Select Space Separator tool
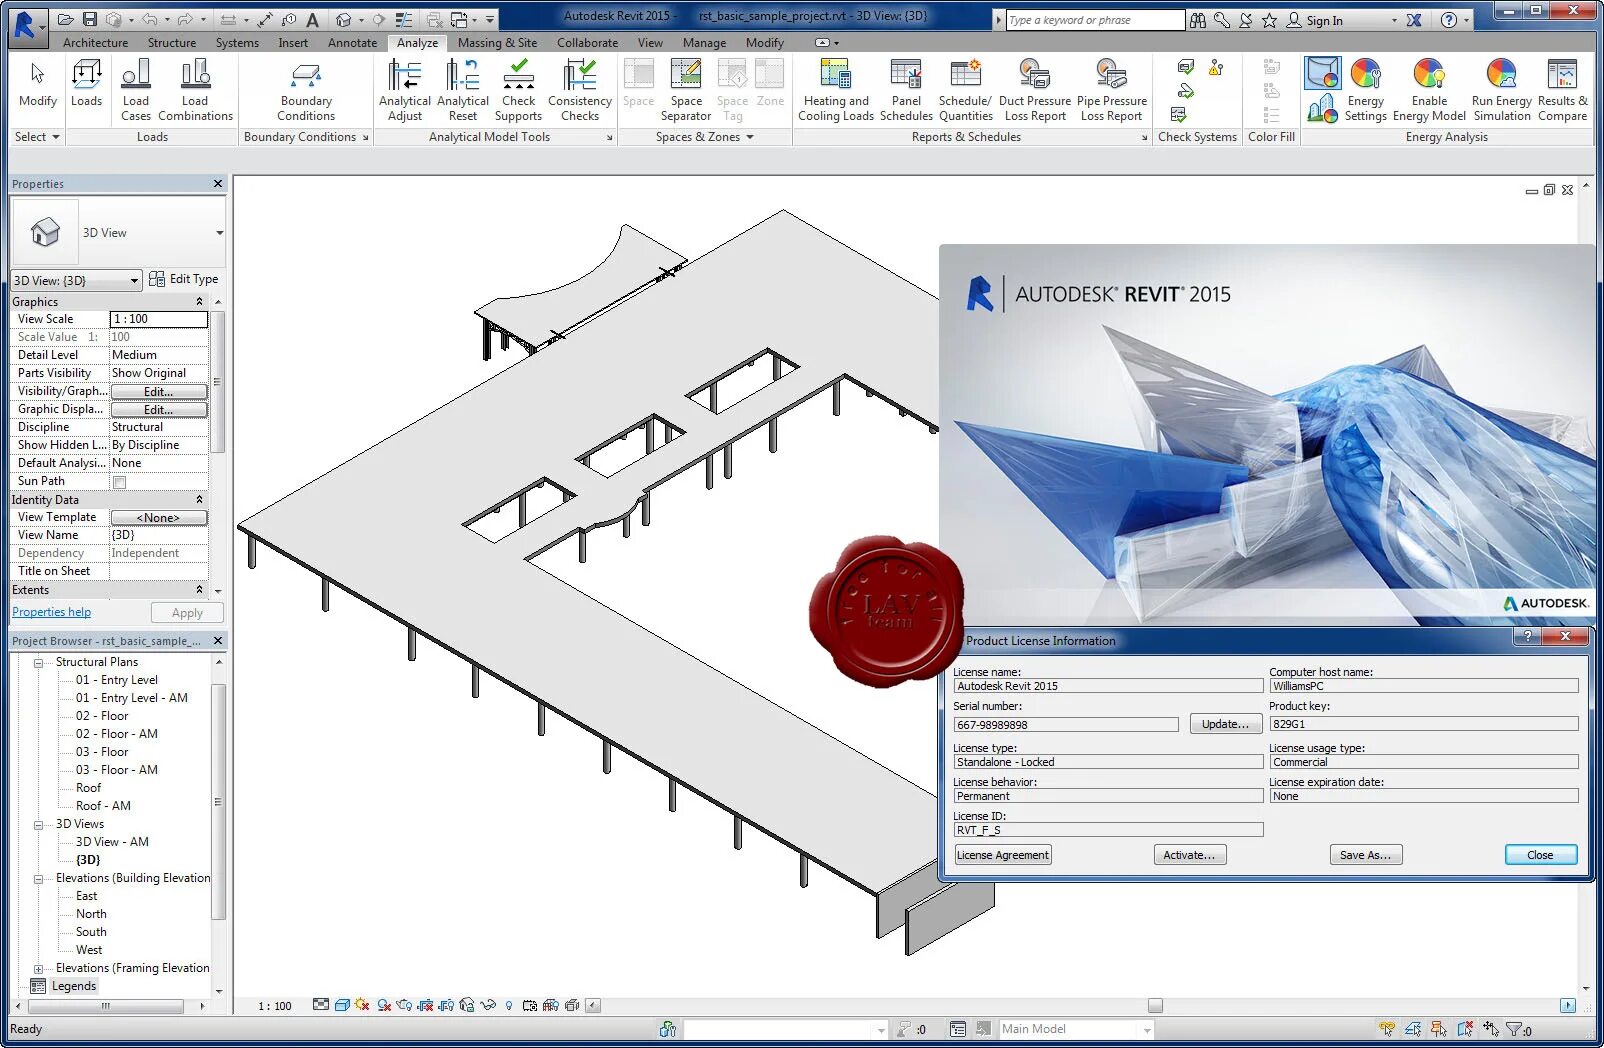Viewport: 1604px width, 1048px height. click(x=686, y=90)
